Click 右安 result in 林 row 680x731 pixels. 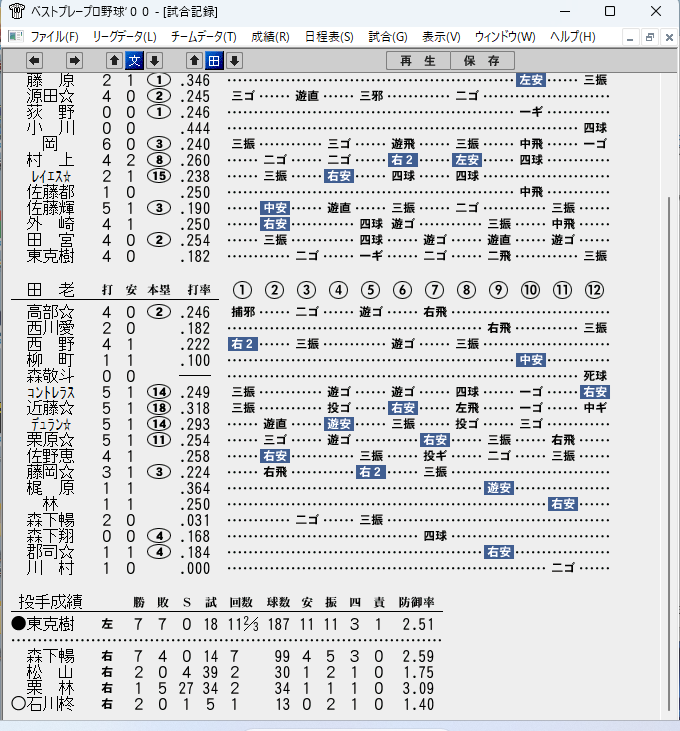click(x=563, y=504)
